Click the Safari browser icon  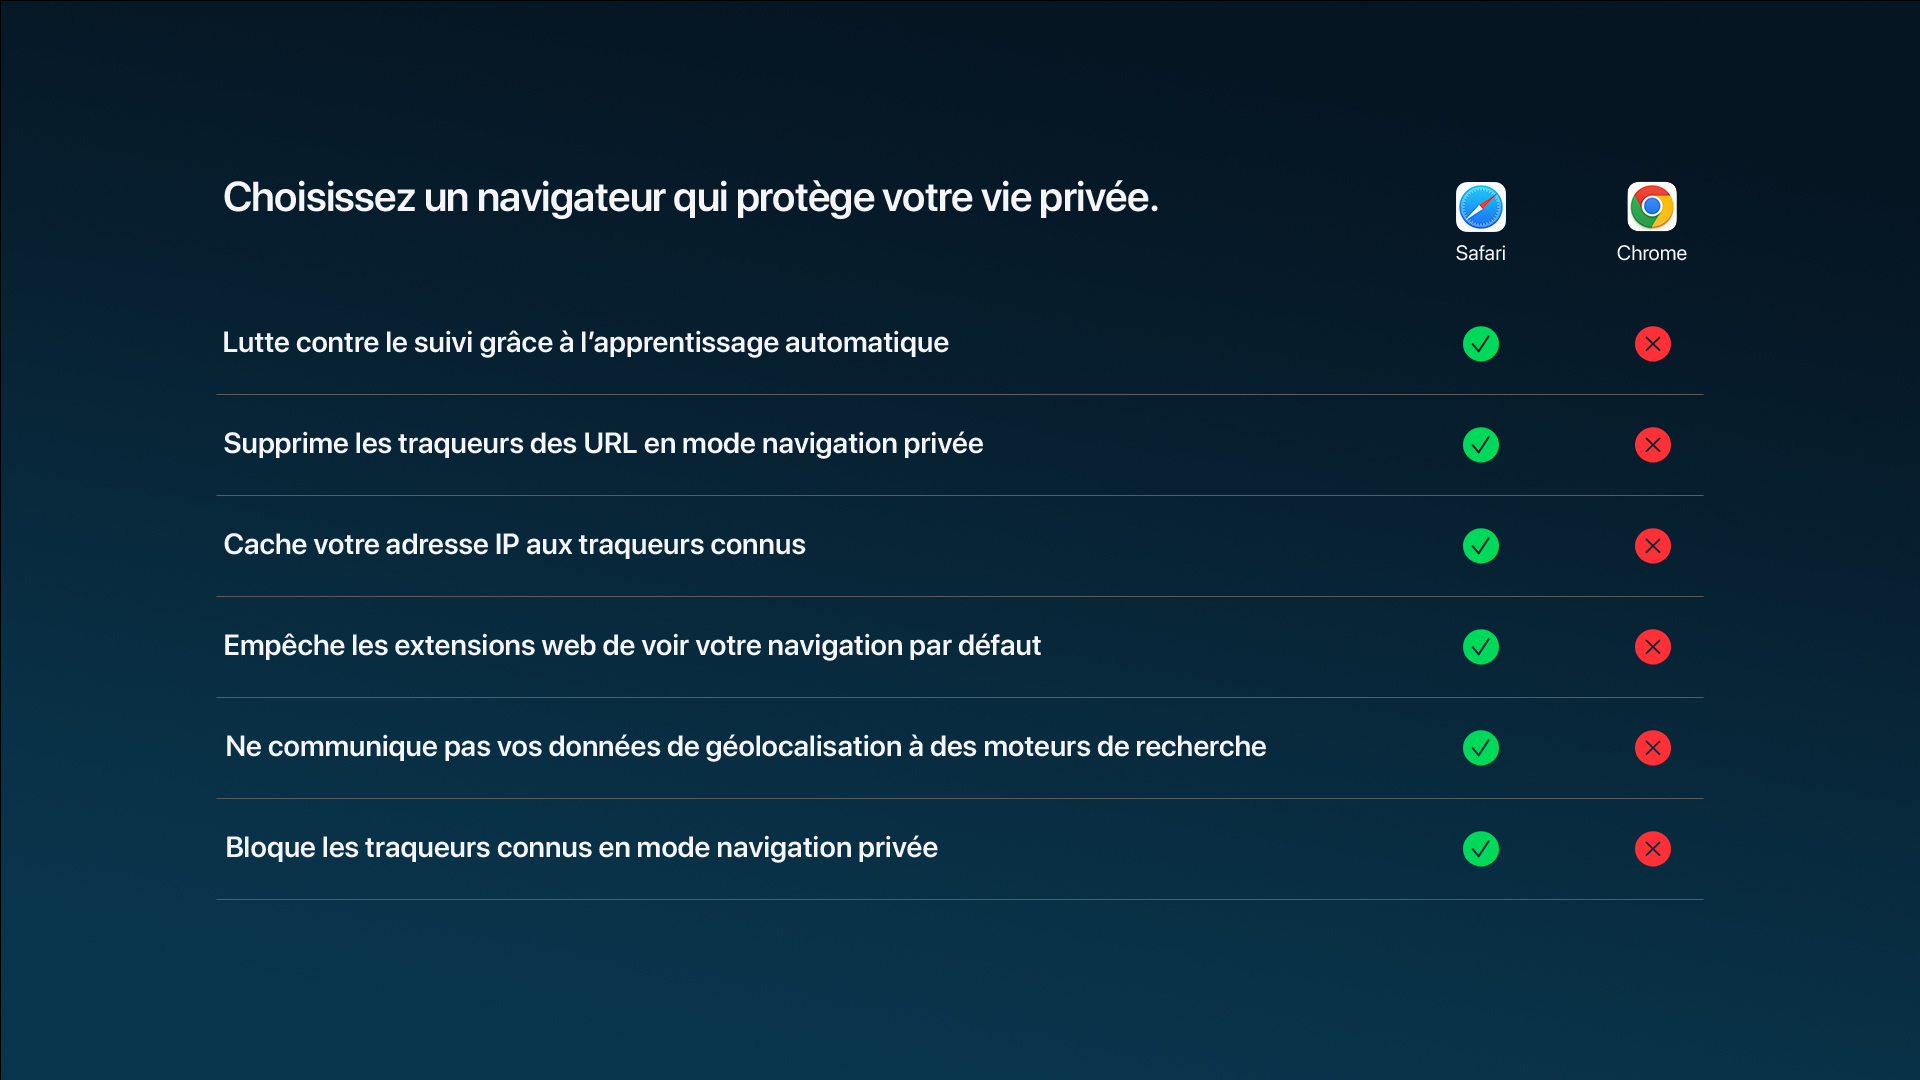(1480, 207)
